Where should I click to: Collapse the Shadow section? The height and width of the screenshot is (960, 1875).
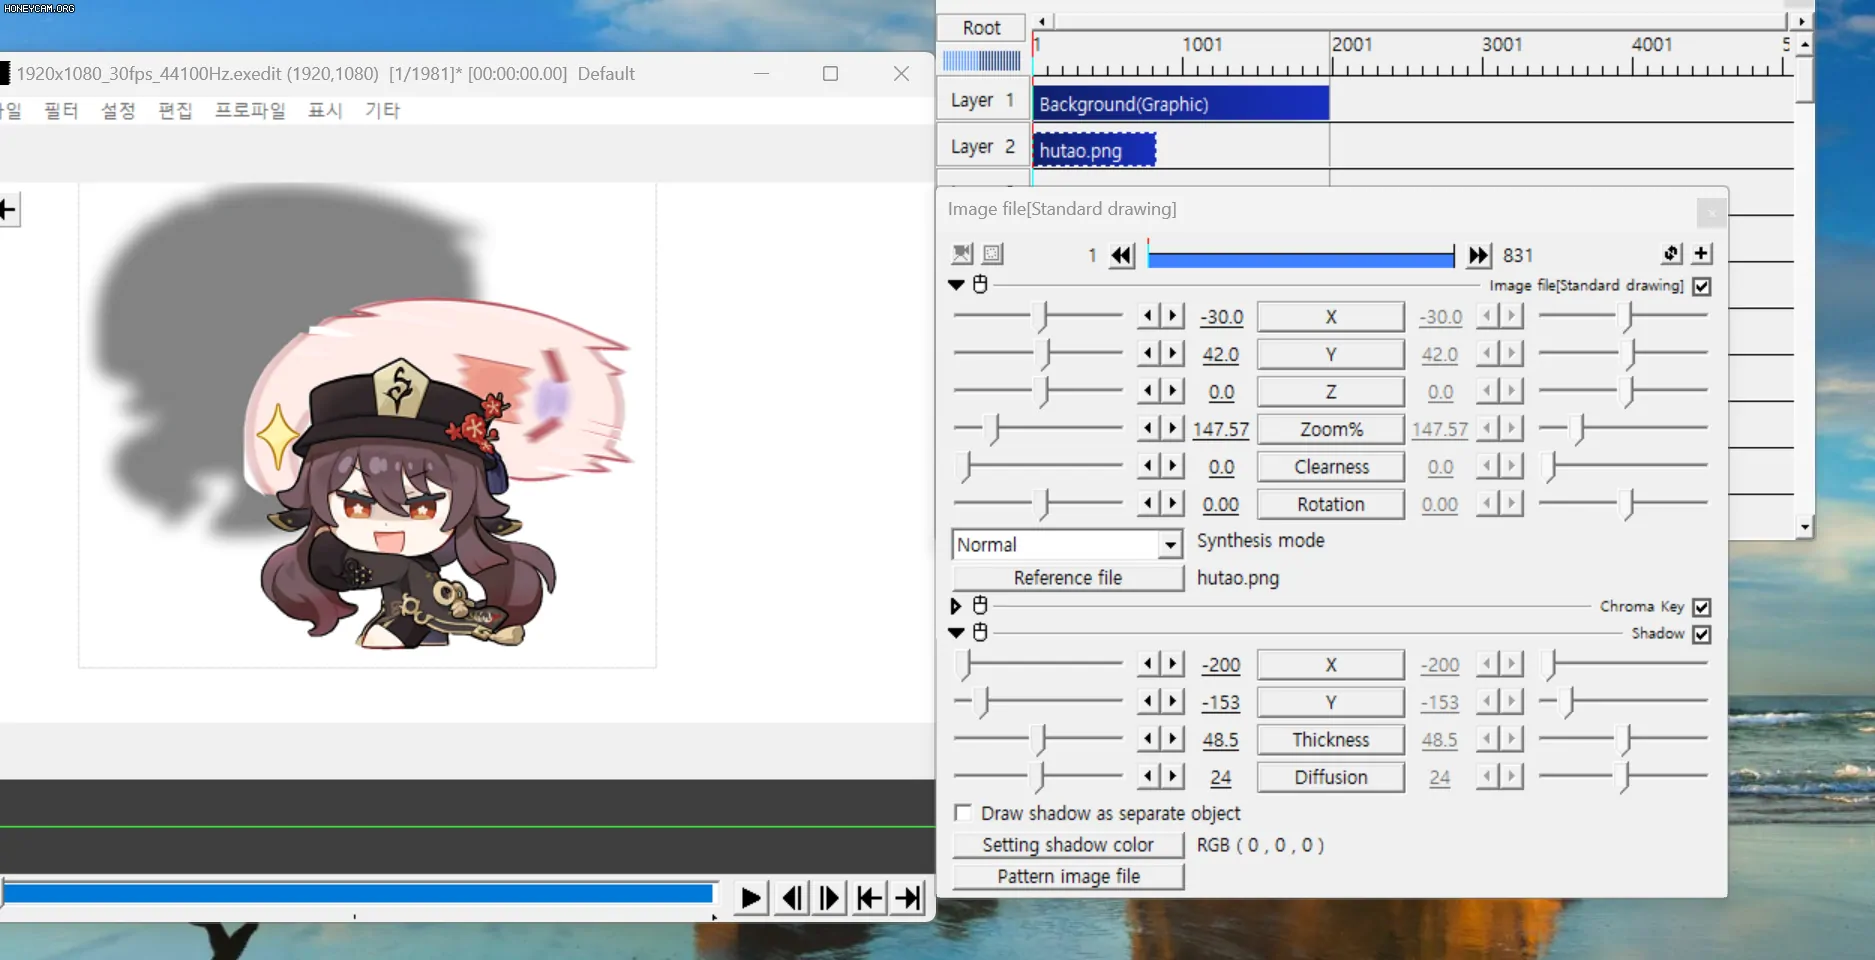pyautogui.click(x=956, y=633)
